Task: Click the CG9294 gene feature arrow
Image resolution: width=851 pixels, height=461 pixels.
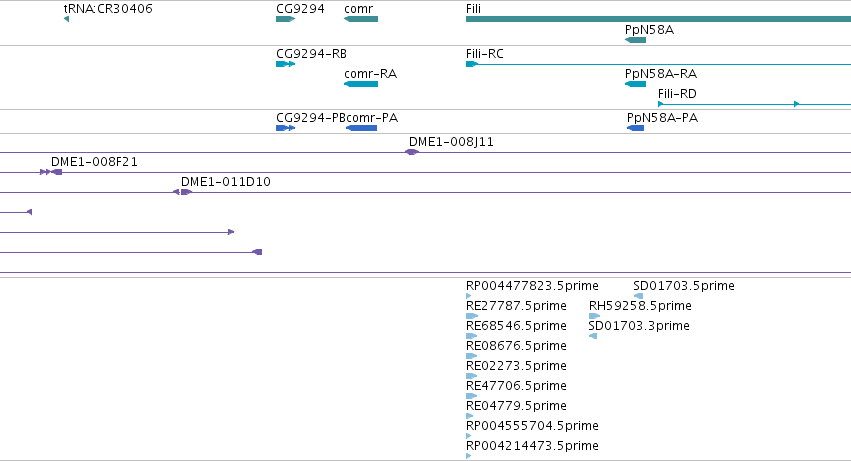Action: [285, 19]
